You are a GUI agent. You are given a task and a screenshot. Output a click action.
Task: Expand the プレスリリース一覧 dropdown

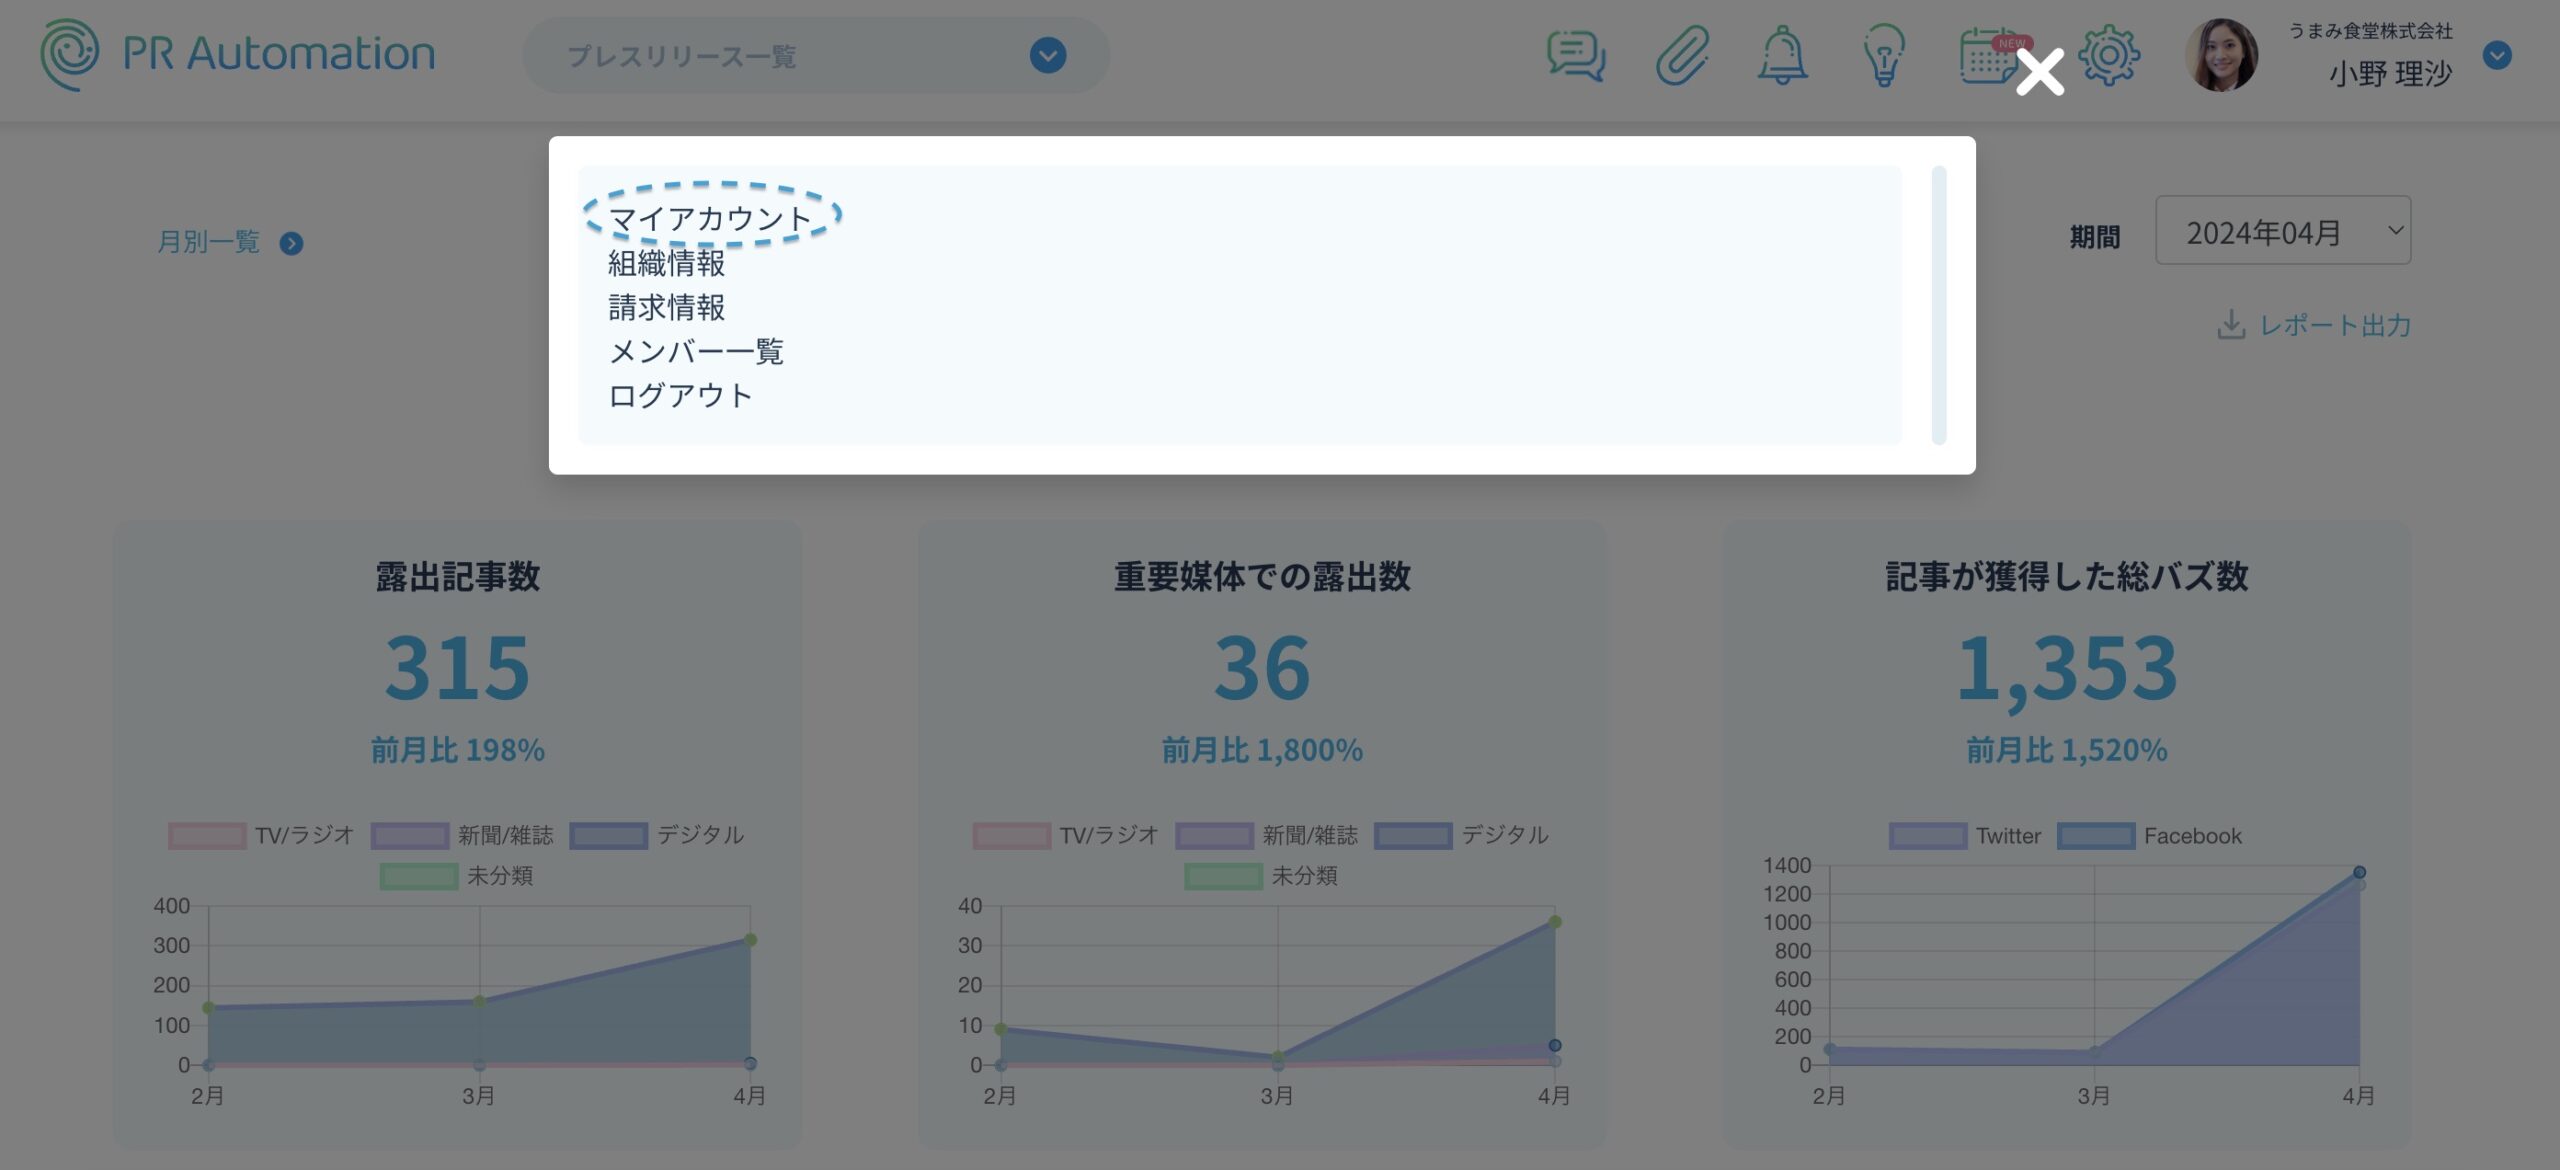point(1048,56)
